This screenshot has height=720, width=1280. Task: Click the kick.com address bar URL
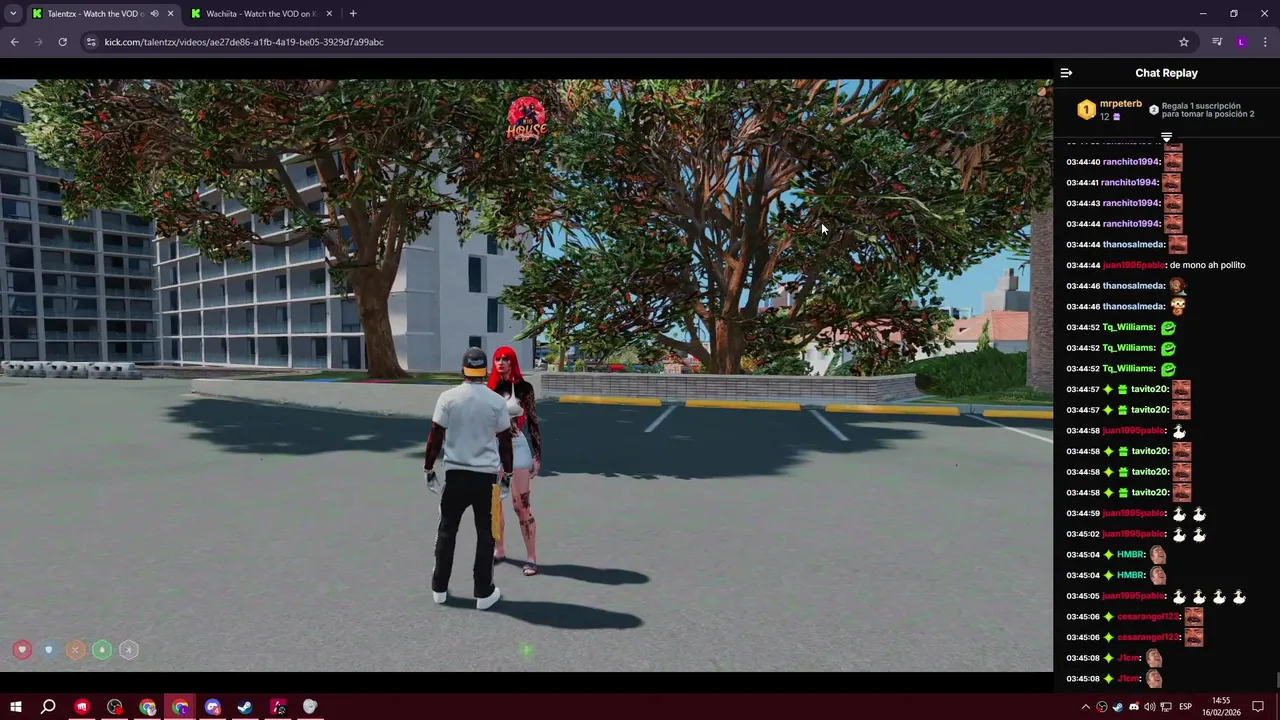(244, 42)
